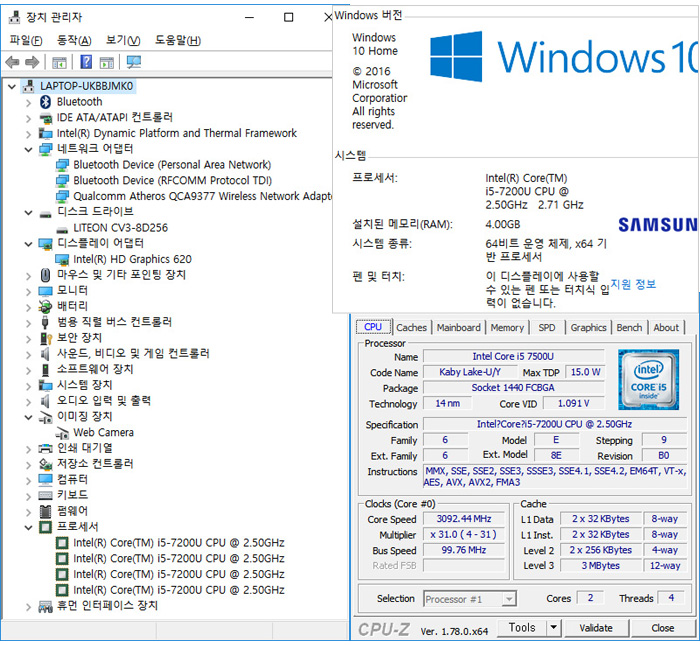The height and width of the screenshot is (645, 700).
Task: Click the 오디오 입력 및 출력 speaker icon
Action: coord(45,401)
